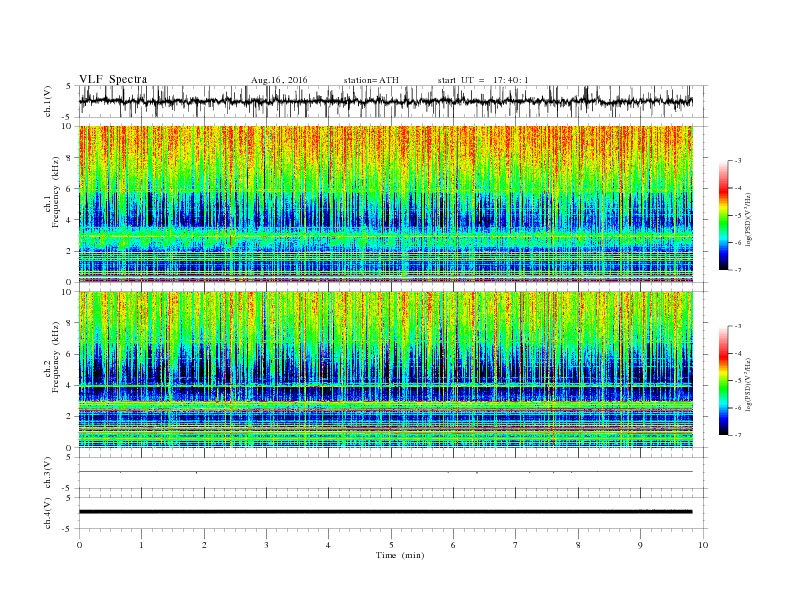Click the "10" tick on Time axis
The width and height of the screenshot is (792, 612).
pyautogui.click(x=703, y=545)
